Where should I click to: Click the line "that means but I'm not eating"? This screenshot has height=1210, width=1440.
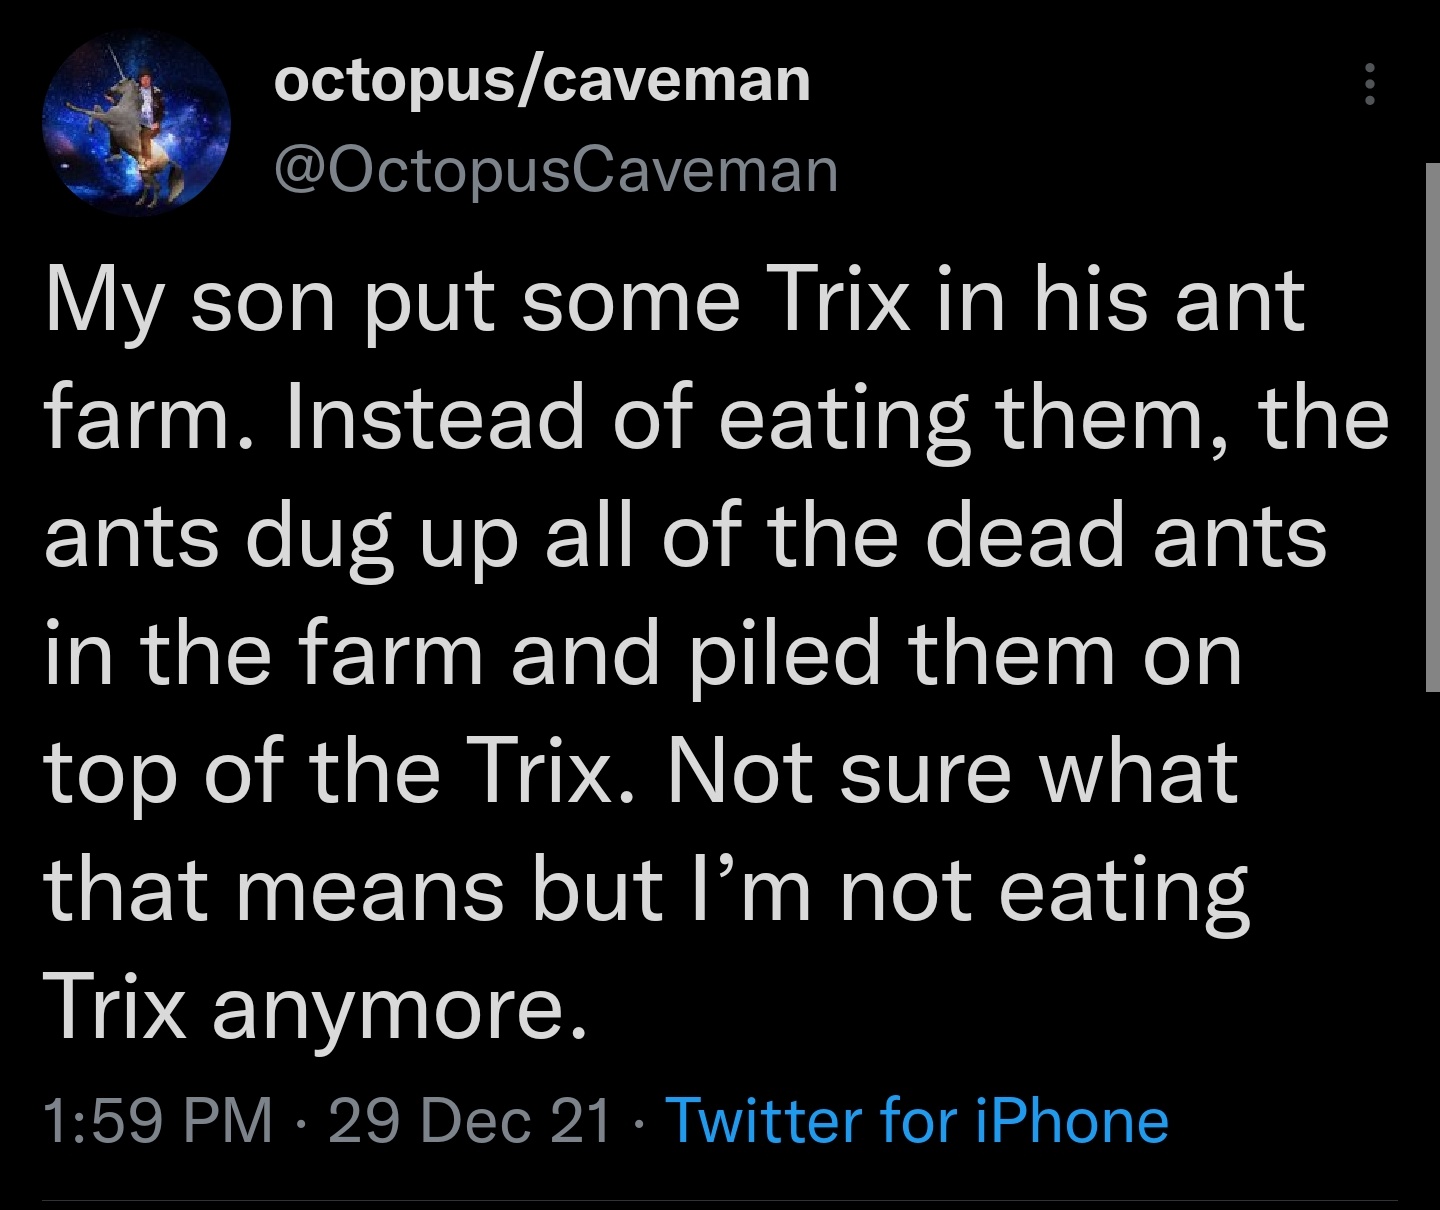[646, 890]
